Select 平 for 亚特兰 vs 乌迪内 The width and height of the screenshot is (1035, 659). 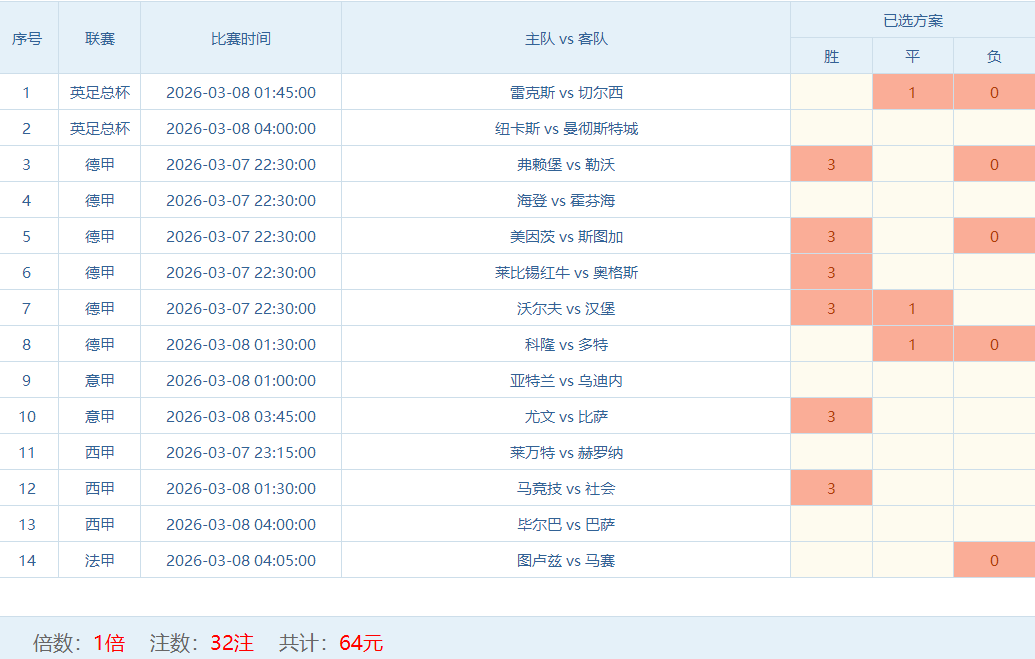[912, 381]
